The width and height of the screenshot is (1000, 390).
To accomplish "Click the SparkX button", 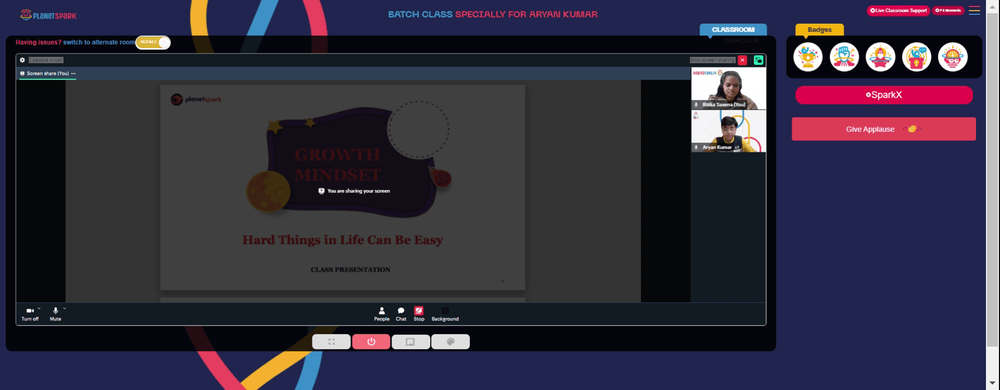I will (883, 95).
